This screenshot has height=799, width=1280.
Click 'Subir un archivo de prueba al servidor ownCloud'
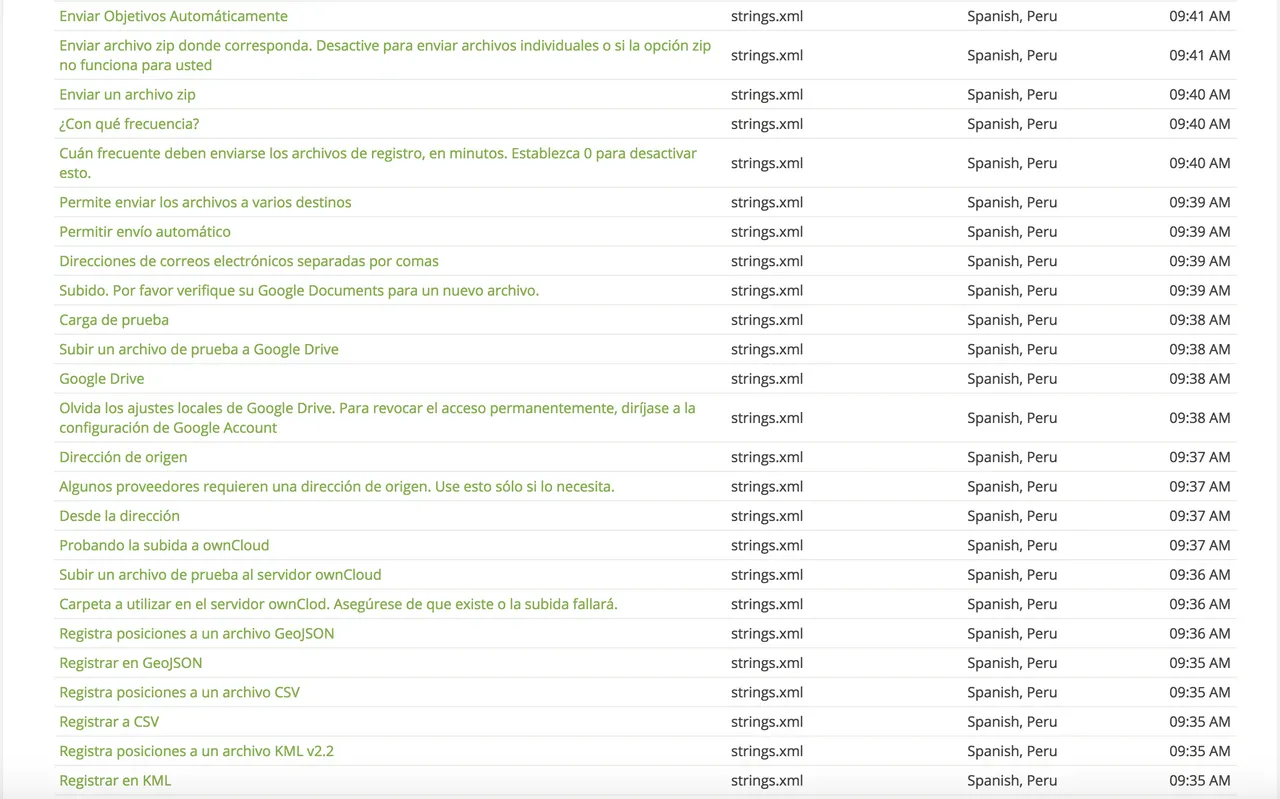220,575
